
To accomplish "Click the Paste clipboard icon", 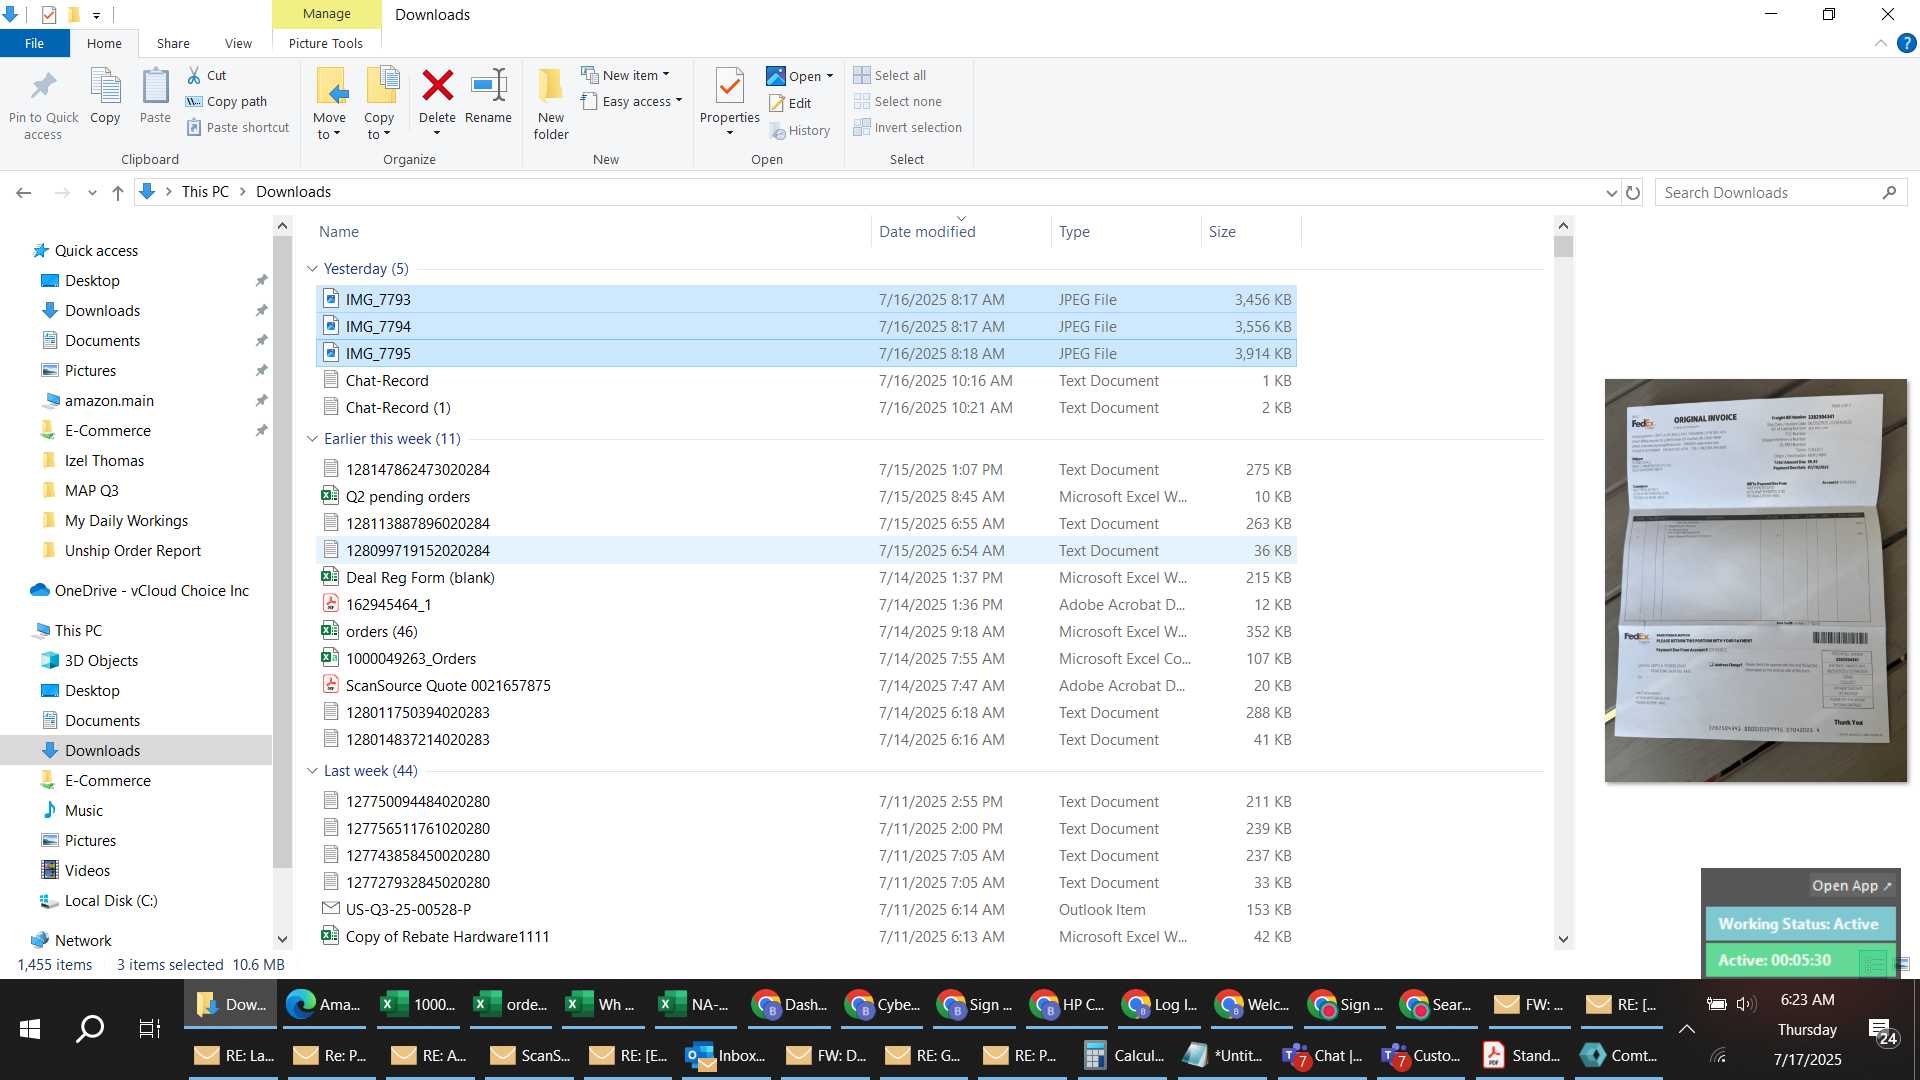I will click(155, 86).
